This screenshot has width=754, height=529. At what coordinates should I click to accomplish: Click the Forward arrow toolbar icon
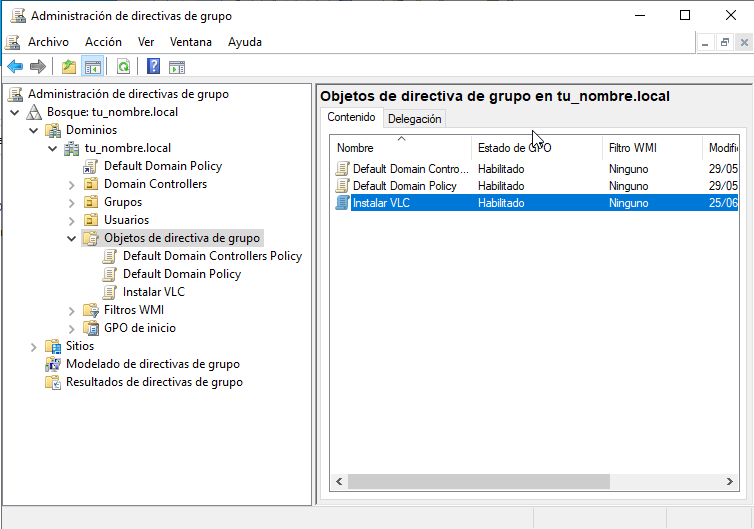(x=38, y=66)
